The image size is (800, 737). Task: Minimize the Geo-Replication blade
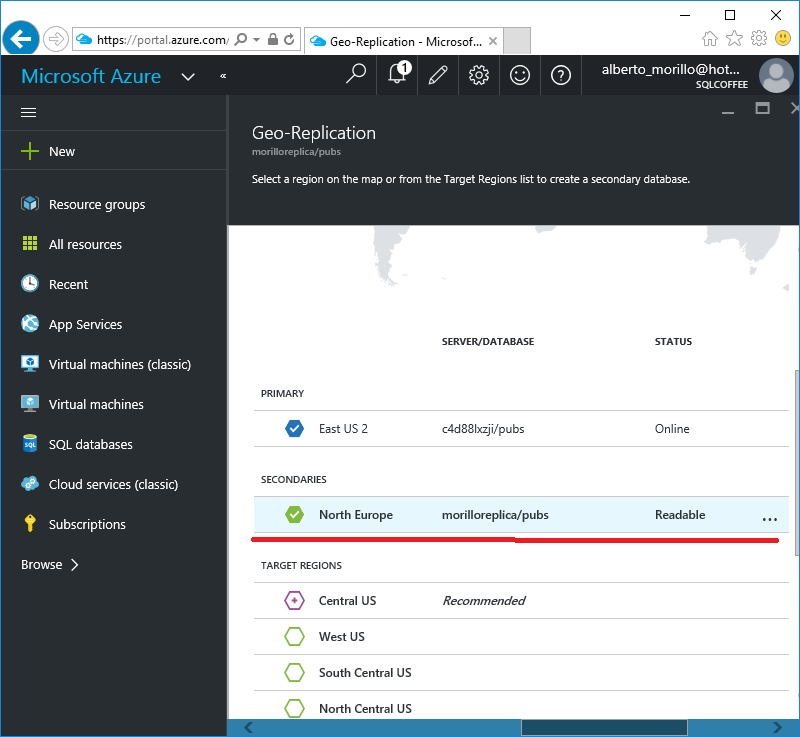pyautogui.click(x=728, y=110)
